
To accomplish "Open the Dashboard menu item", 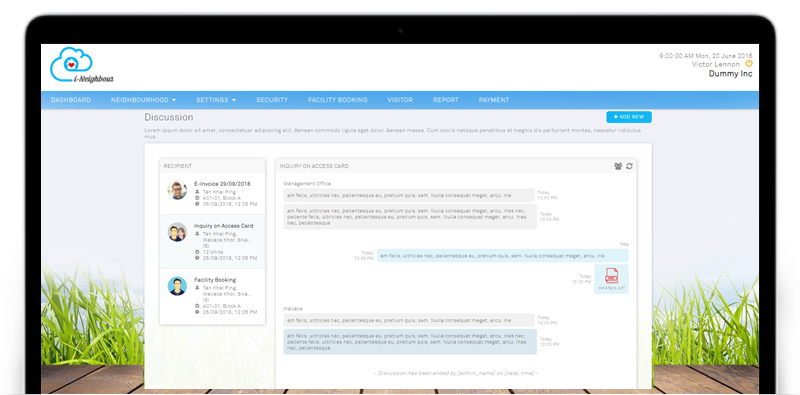I will [71, 100].
